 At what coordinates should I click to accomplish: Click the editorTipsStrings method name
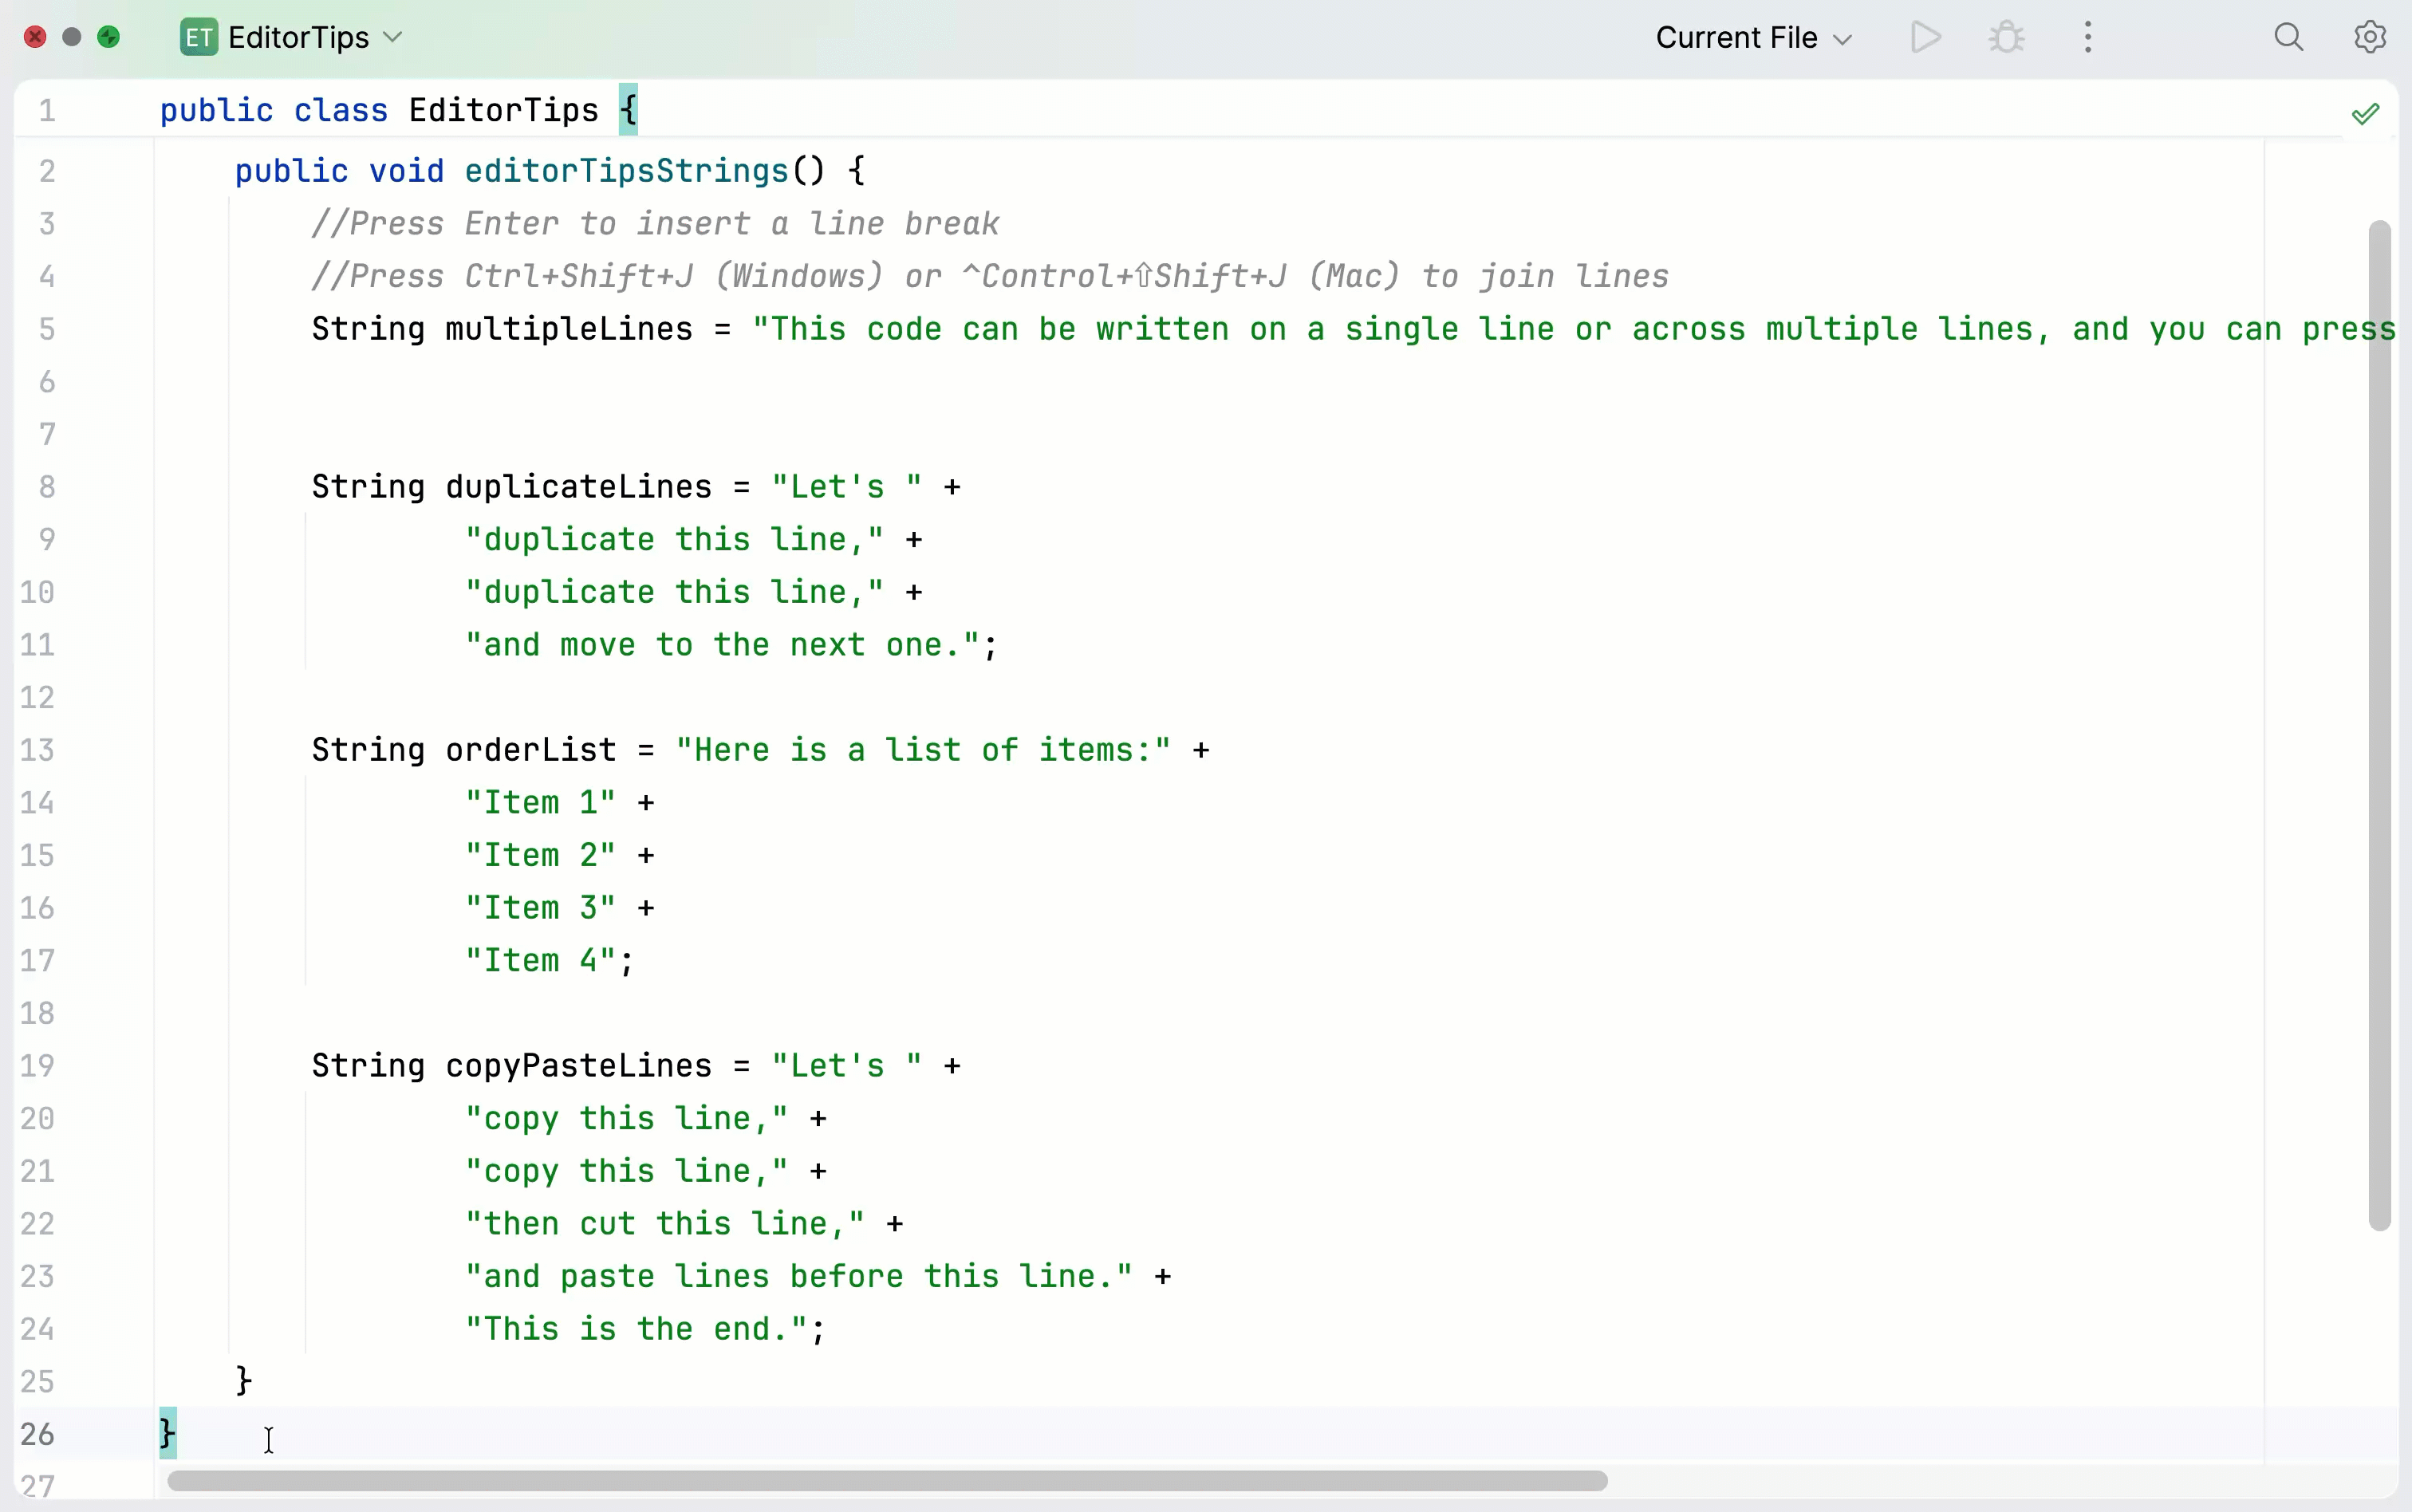(x=627, y=171)
